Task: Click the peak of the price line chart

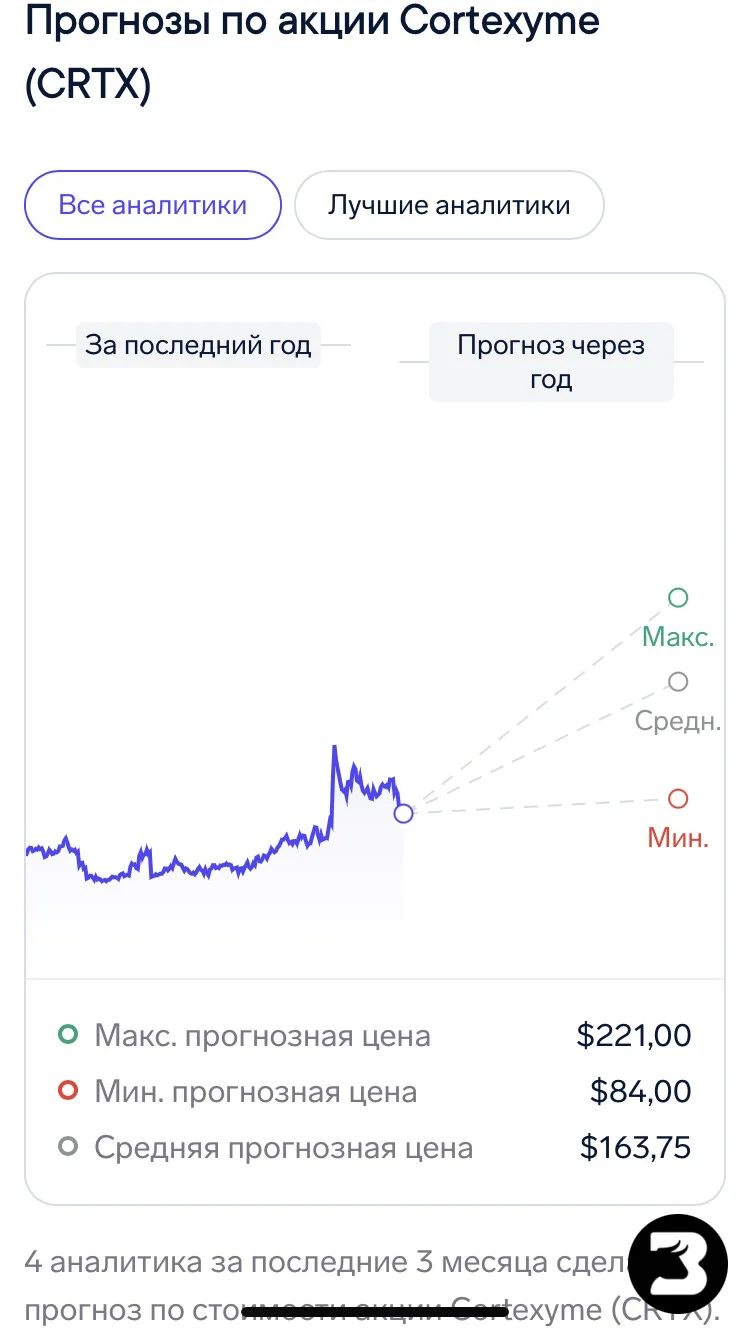Action: click(x=334, y=747)
